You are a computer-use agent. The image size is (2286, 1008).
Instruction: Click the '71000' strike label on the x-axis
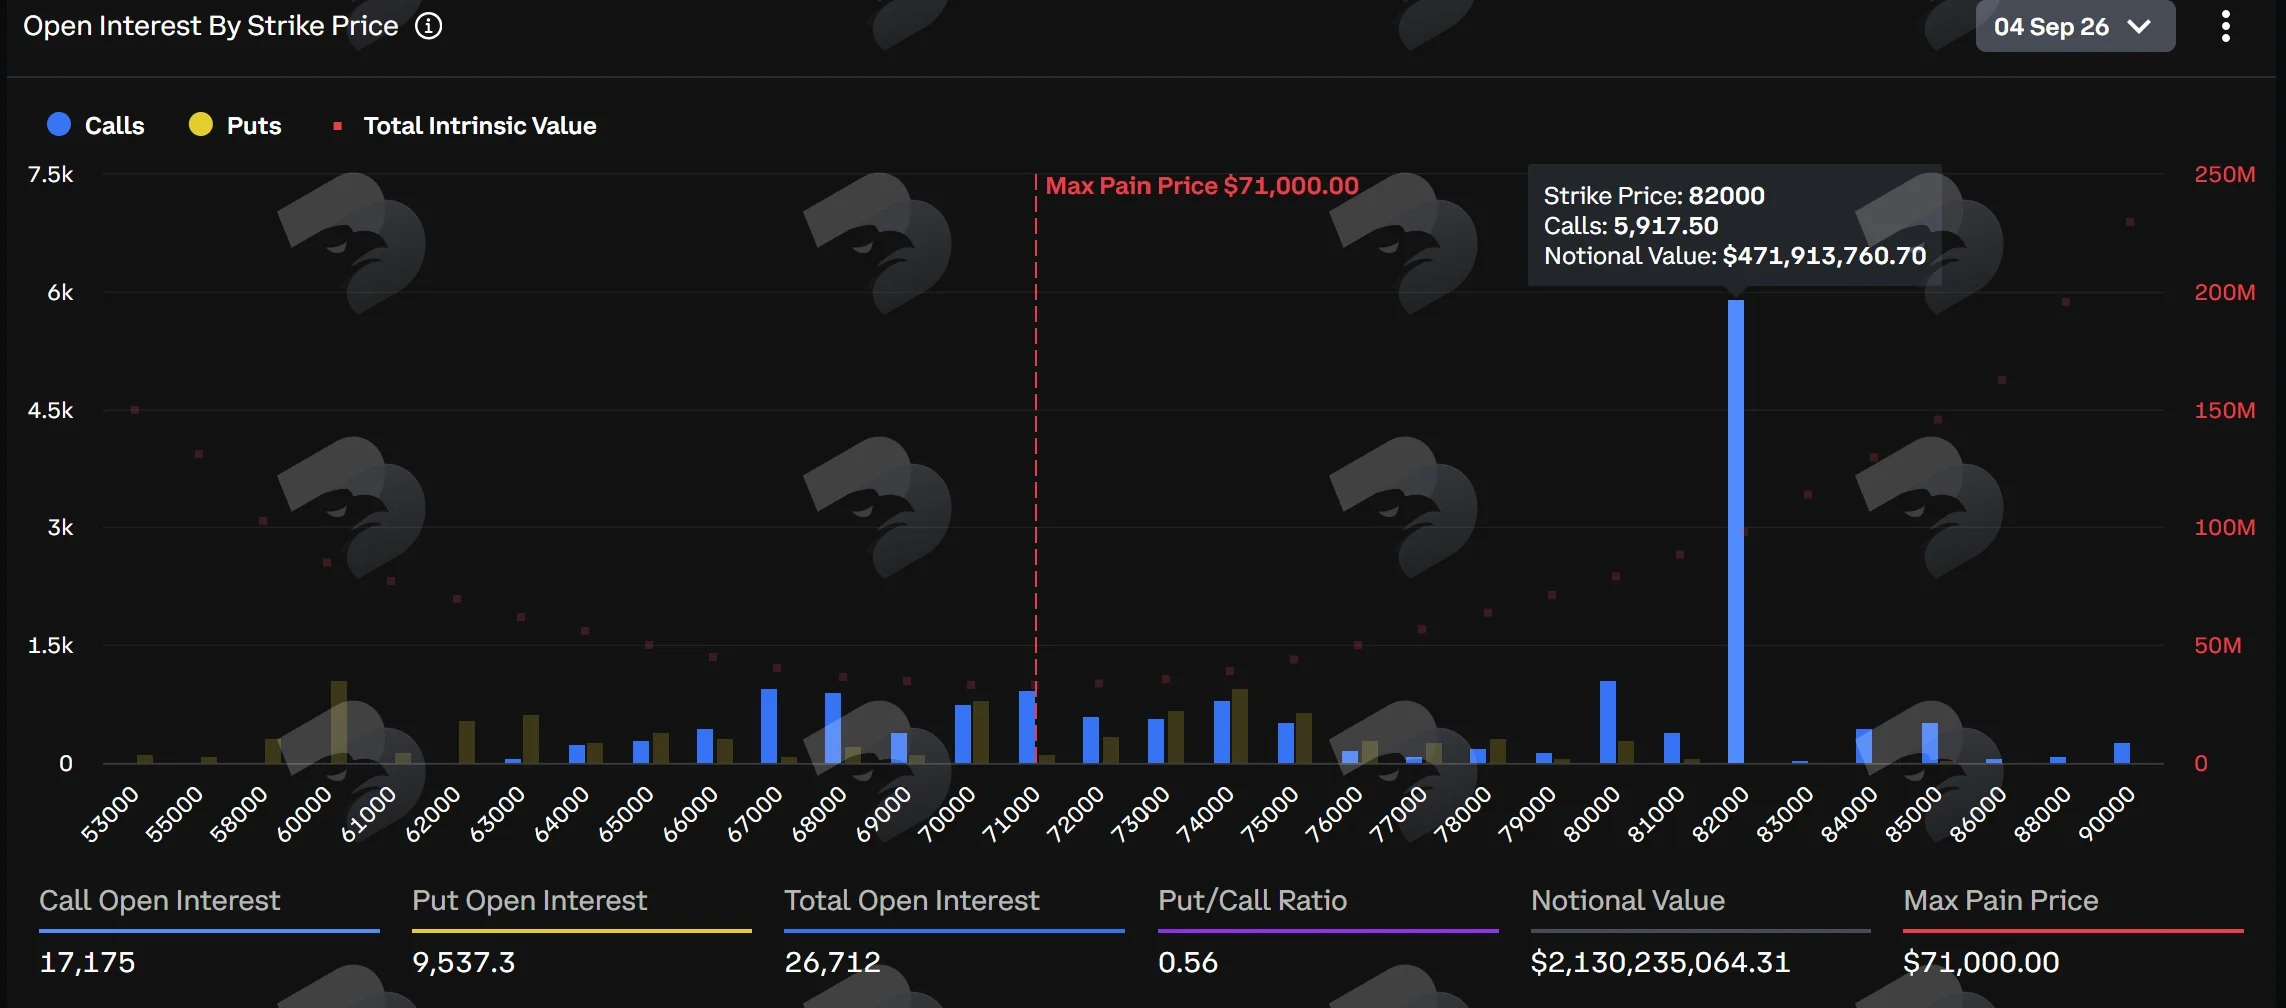pos(1010,814)
